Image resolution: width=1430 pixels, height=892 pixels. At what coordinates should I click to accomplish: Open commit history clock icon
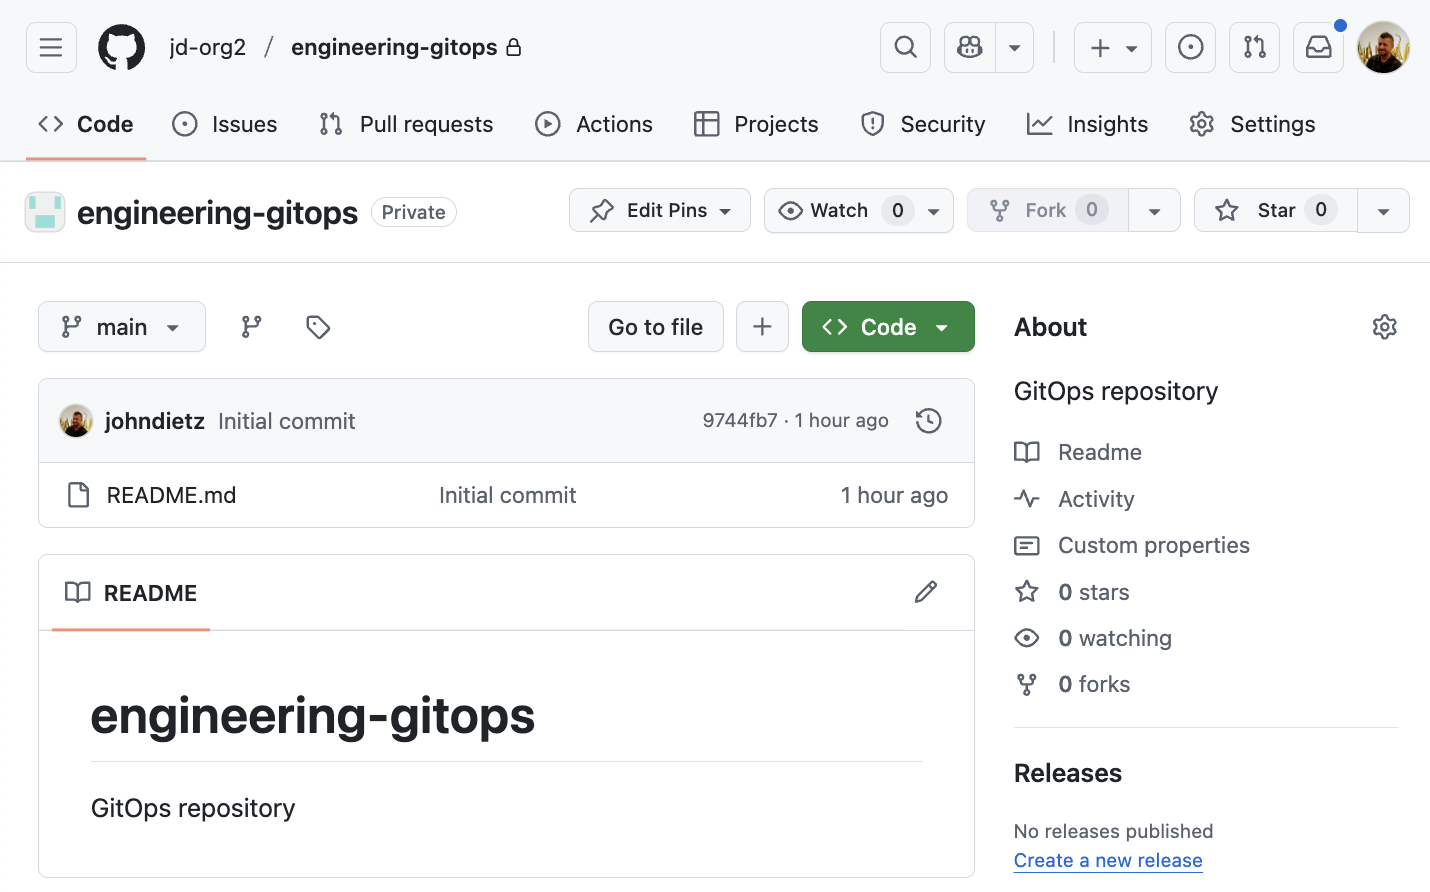click(x=928, y=421)
